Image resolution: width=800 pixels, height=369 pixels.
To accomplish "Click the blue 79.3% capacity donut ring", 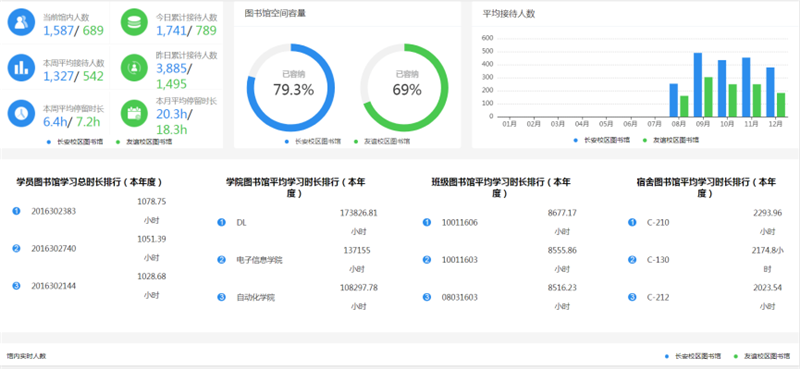I will (x=291, y=87).
